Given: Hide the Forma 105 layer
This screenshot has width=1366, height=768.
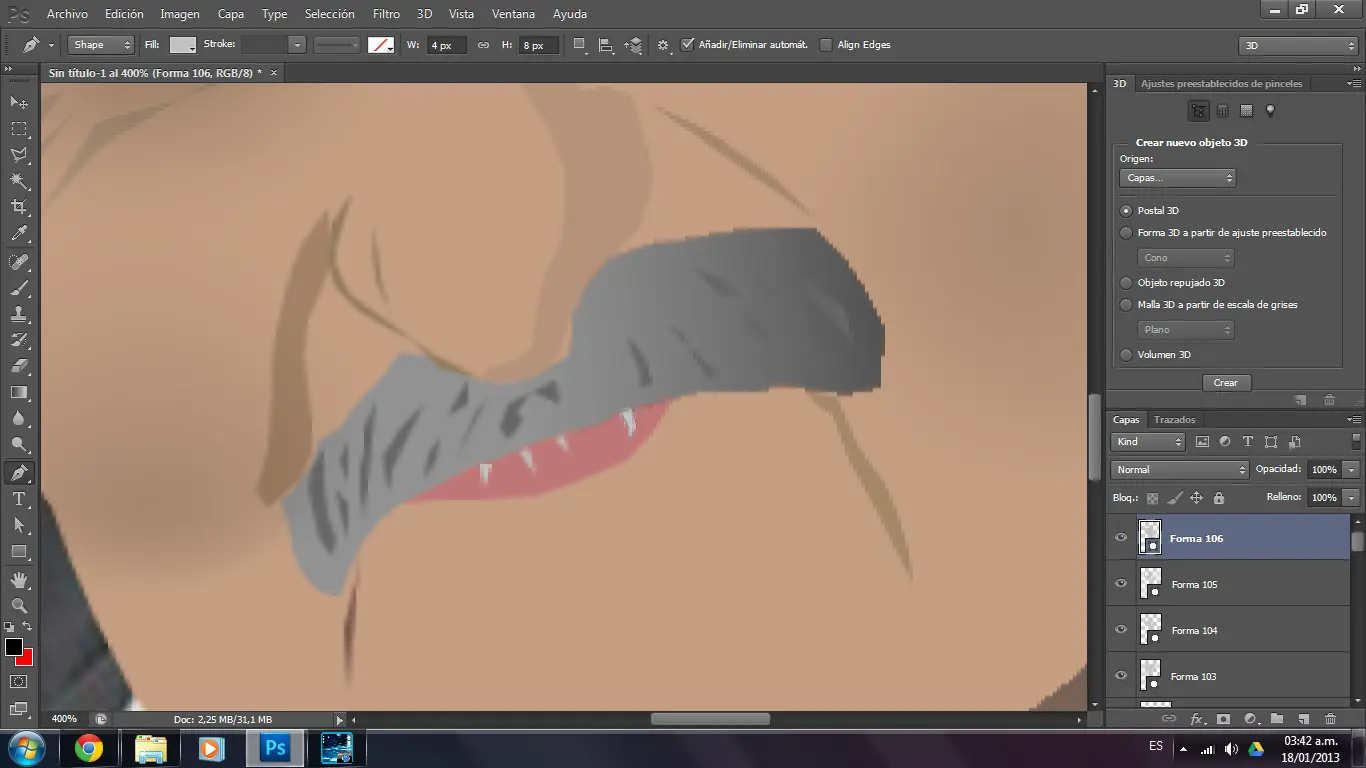Looking at the screenshot, I should (x=1121, y=584).
